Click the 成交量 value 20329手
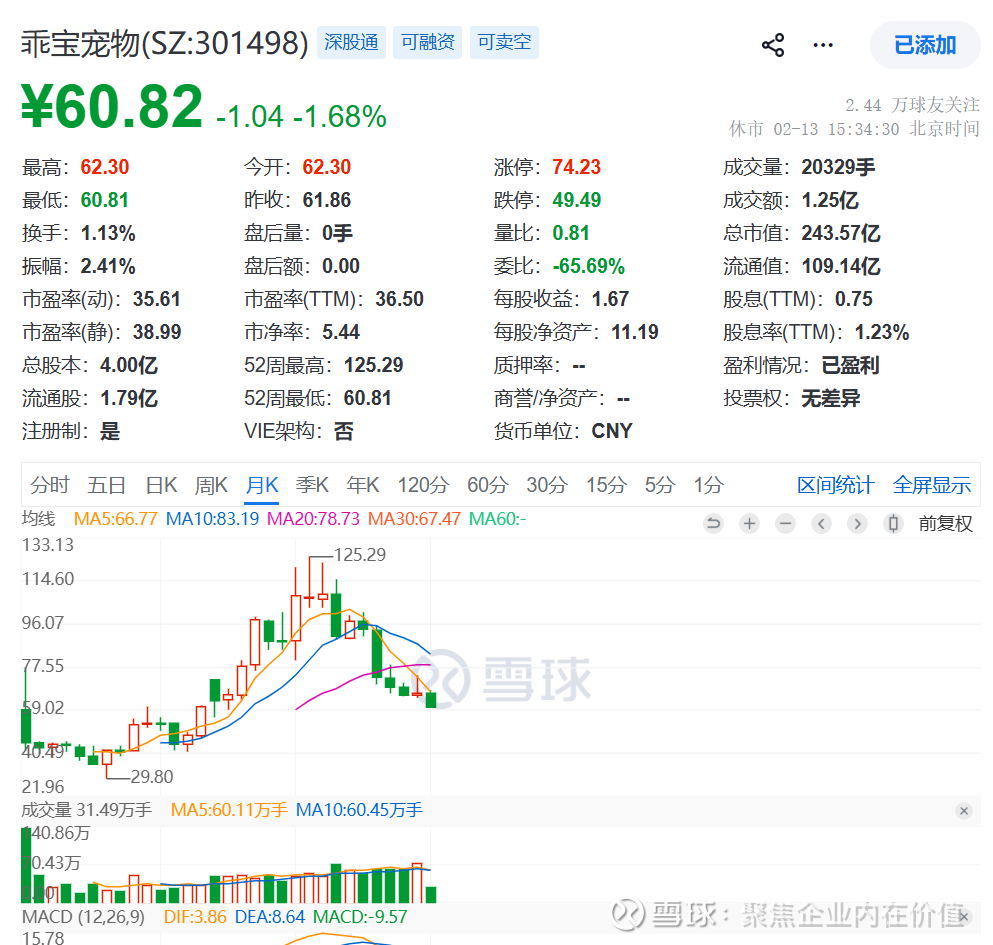This screenshot has width=993, height=945. (x=838, y=167)
